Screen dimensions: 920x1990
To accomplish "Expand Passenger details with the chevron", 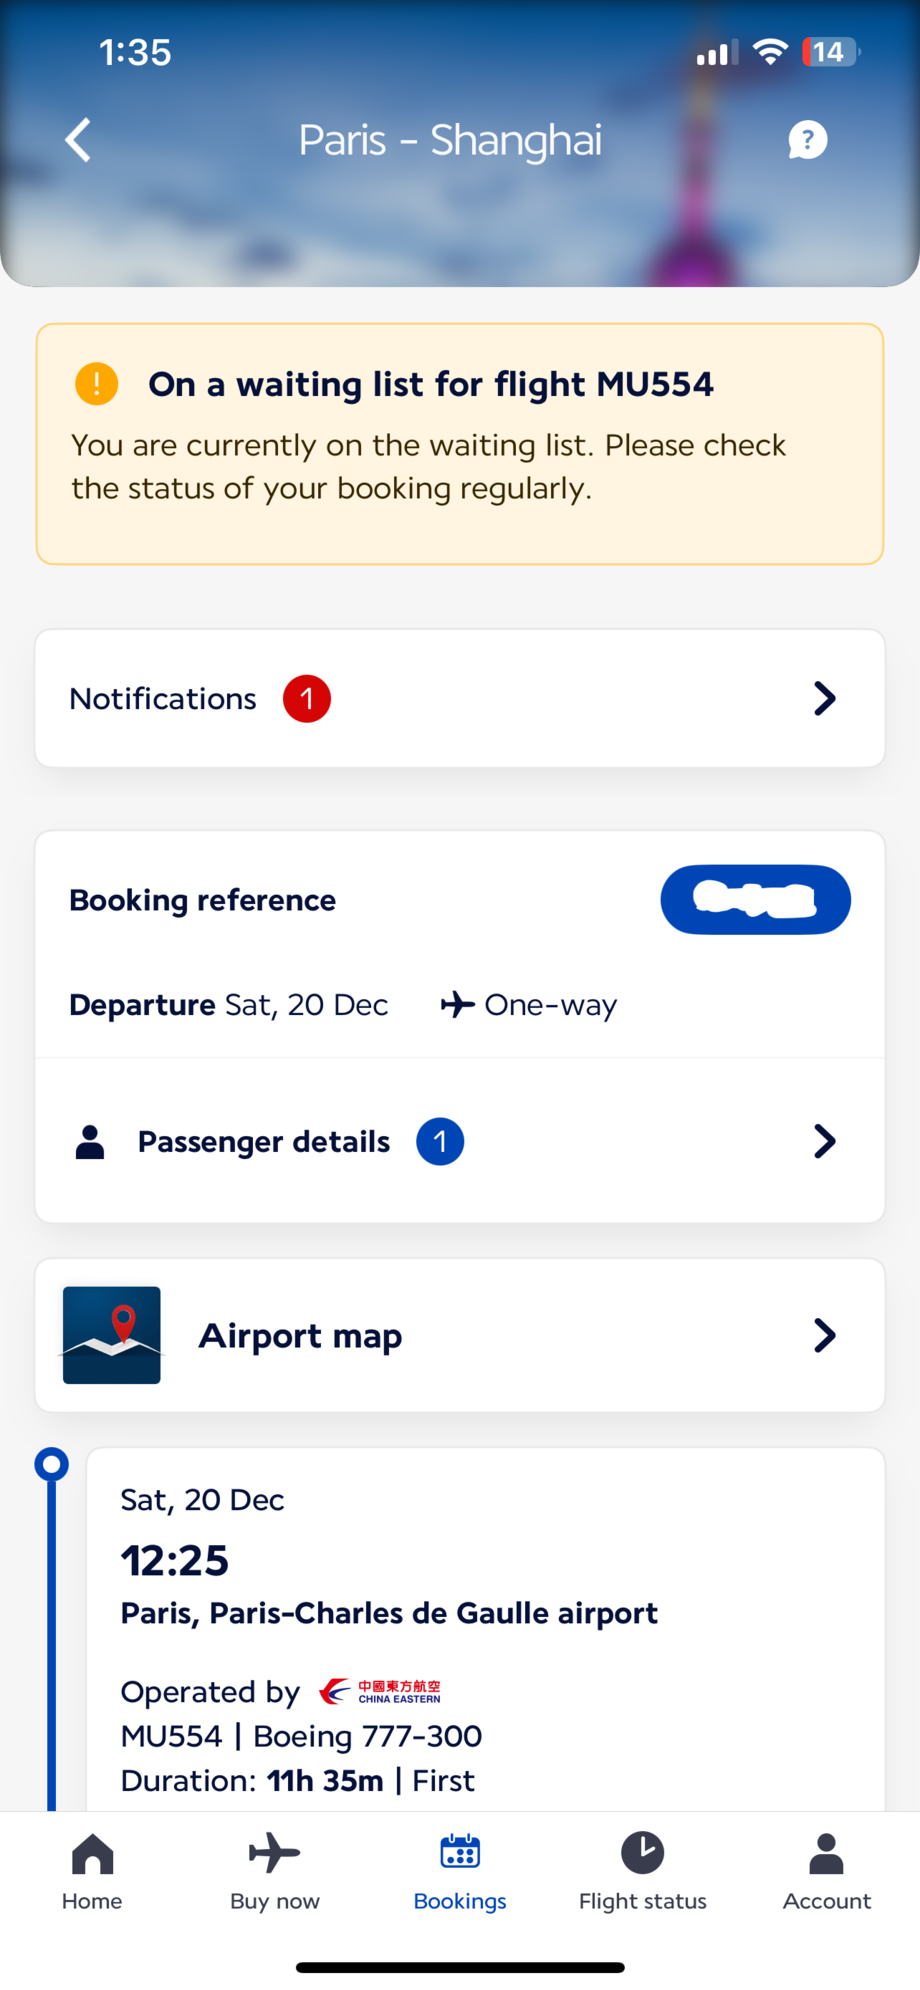I will (824, 1141).
